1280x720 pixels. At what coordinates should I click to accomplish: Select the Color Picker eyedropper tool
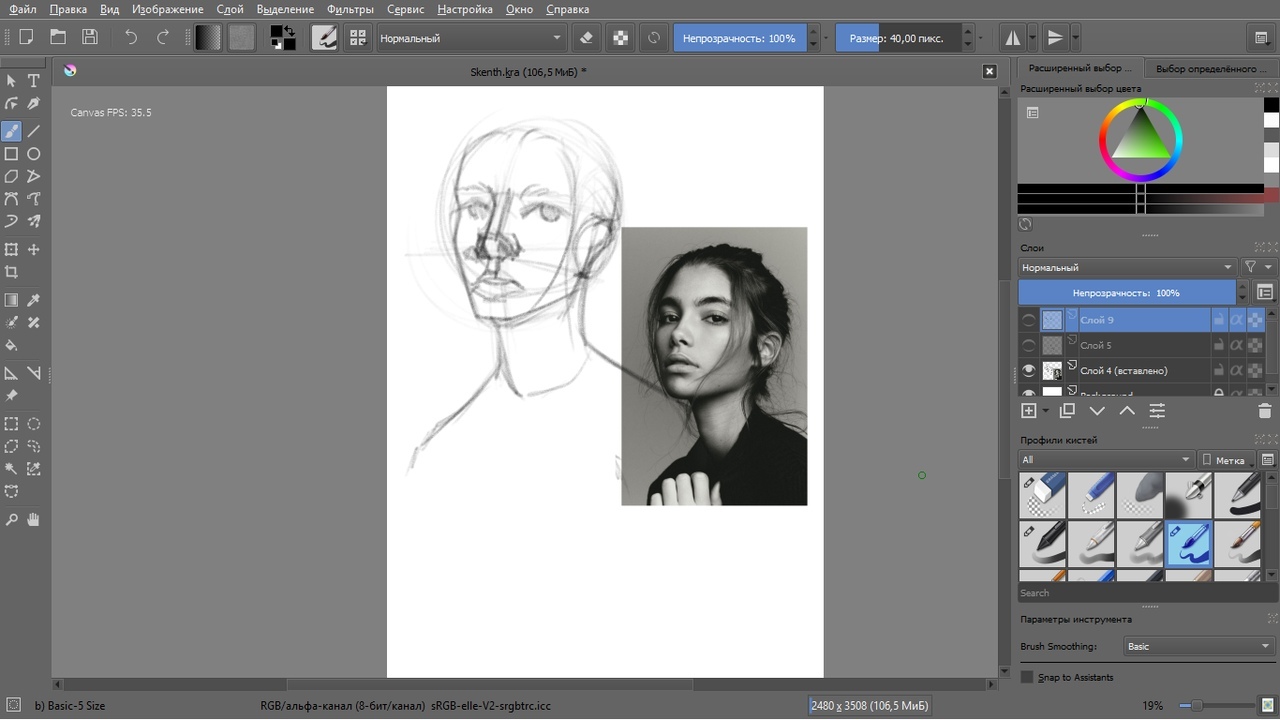(x=34, y=300)
